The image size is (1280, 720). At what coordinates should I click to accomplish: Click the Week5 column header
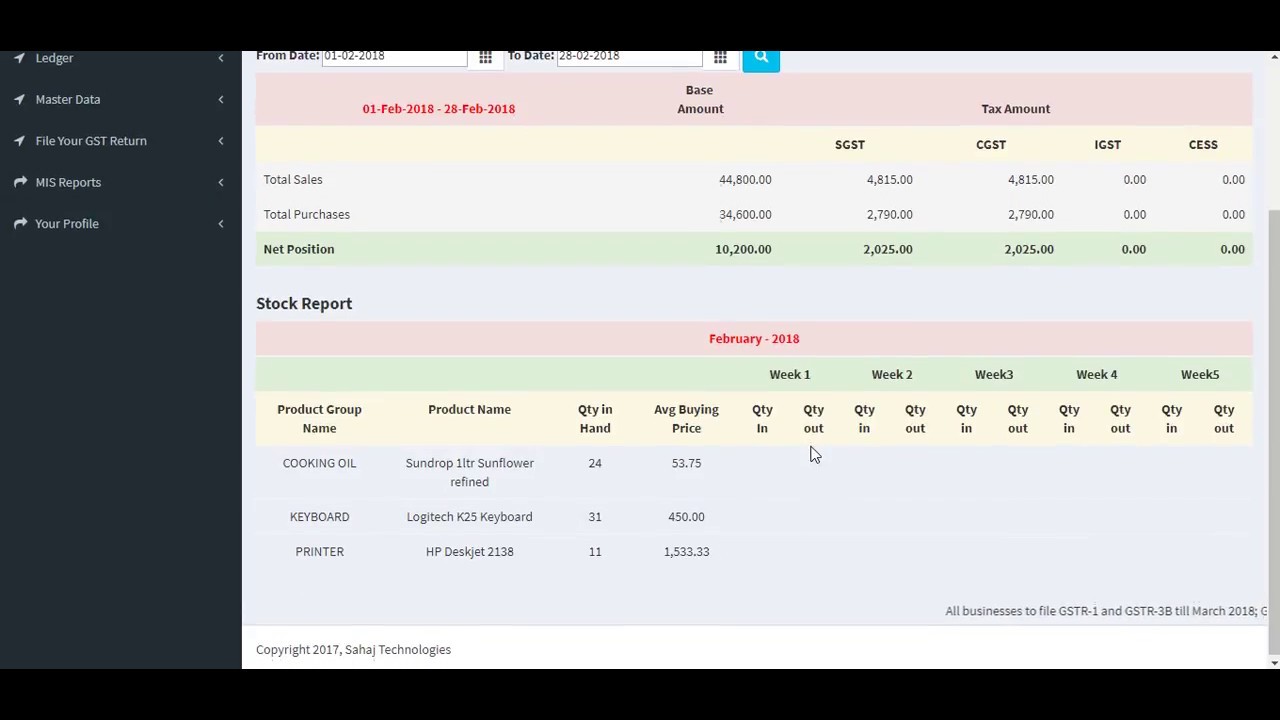tap(1200, 374)
